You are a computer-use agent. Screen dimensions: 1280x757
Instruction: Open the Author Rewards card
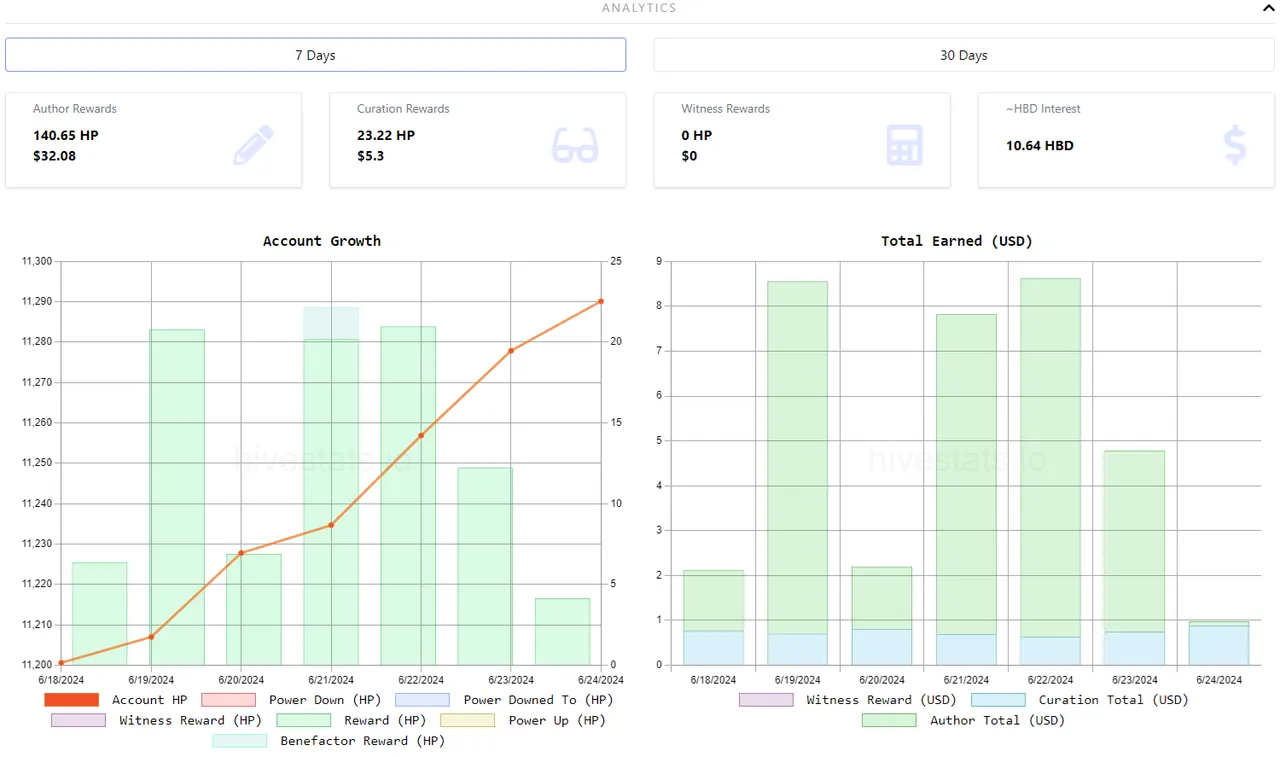[x=153, y=140]
